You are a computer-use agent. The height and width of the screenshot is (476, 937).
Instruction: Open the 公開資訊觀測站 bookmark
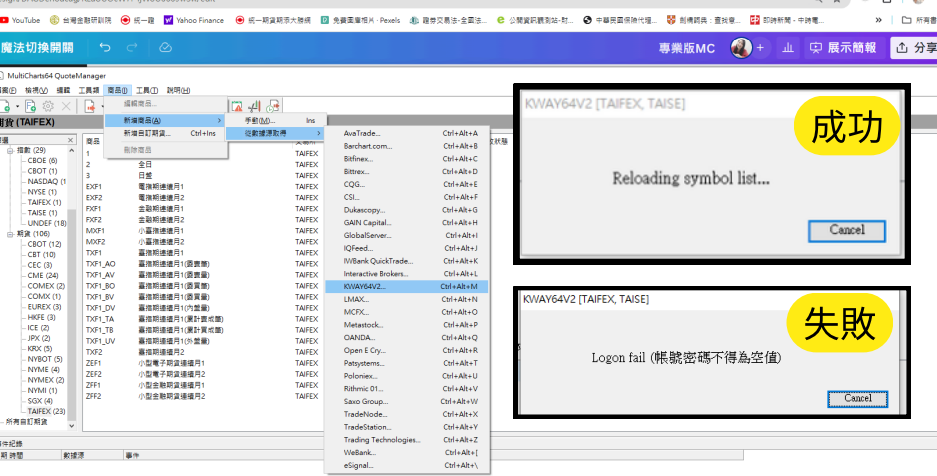(535, 20)
